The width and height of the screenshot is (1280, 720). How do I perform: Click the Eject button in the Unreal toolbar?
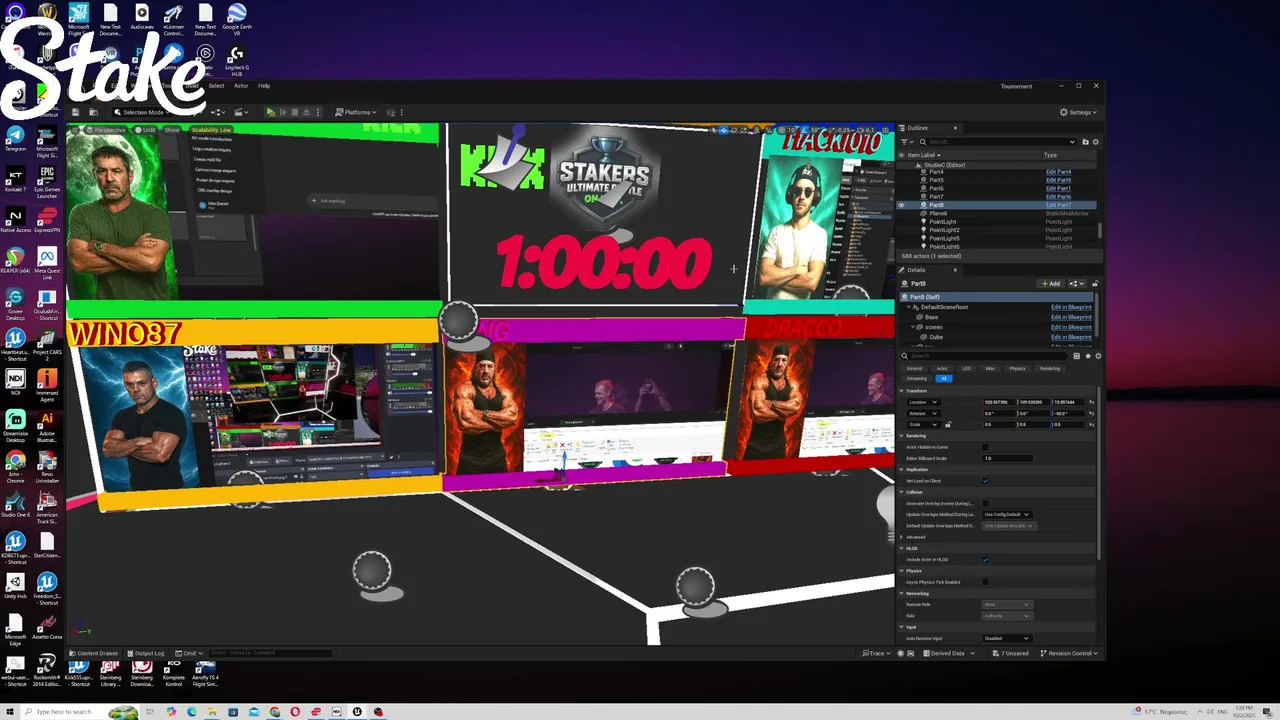click(x=306, y=112)
